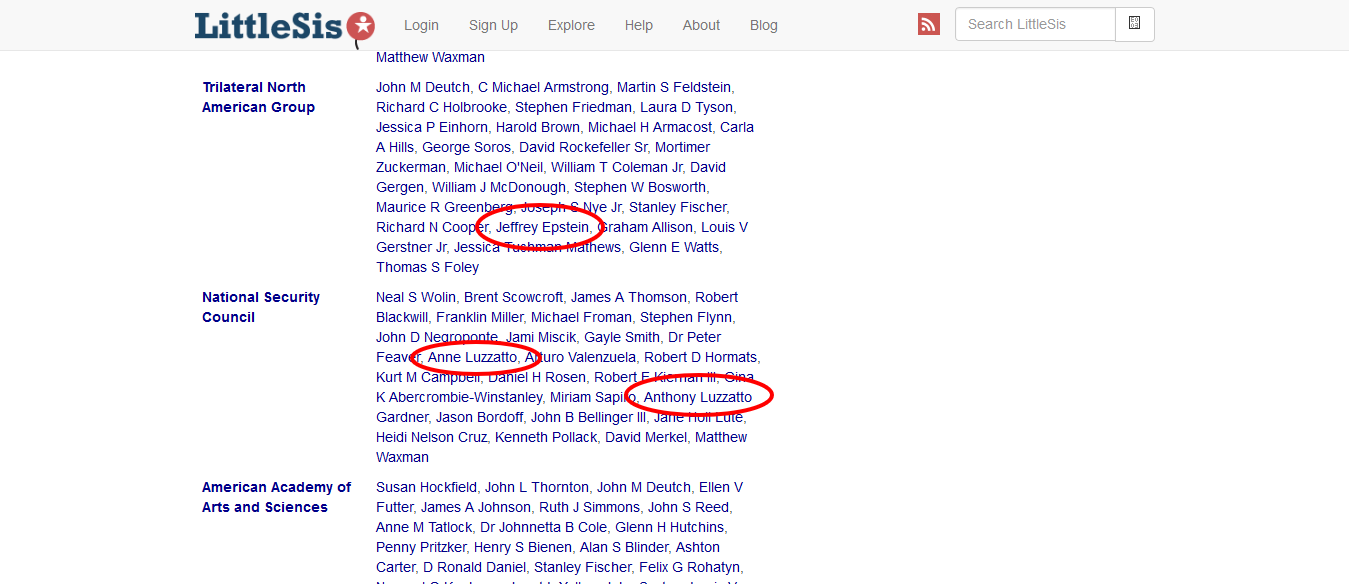The height and width of the screenshot is (584, 1349).
Task: Click Glenn E Watts link
Action: pyautogui.click(x=675, y=247)
